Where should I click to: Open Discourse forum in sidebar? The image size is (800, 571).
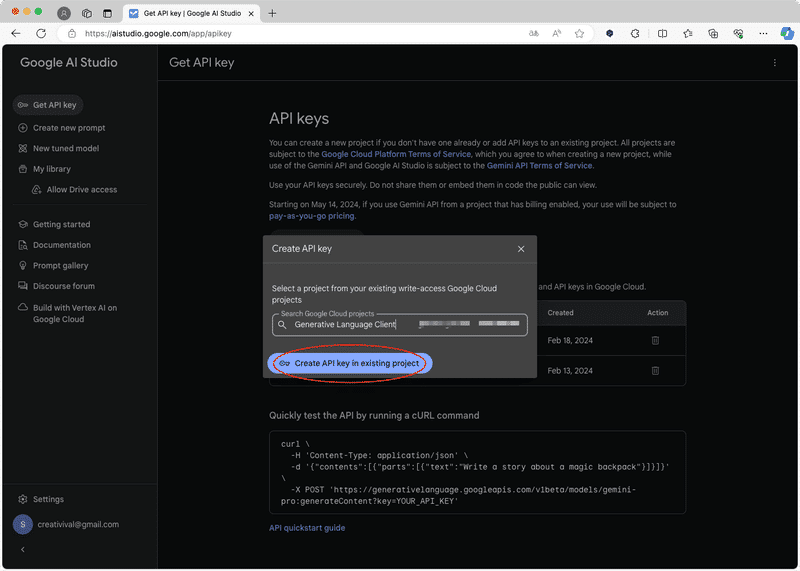click(x=56, y=286)
